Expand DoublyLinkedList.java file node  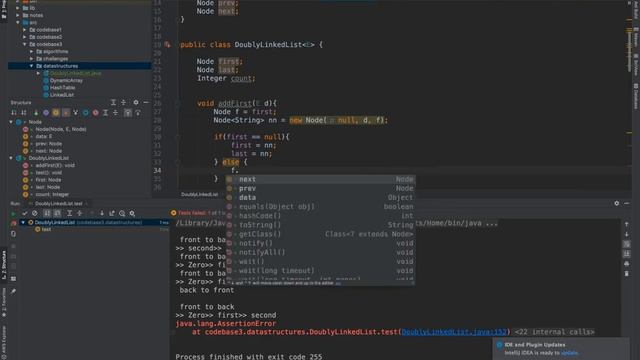pos(38,73)
